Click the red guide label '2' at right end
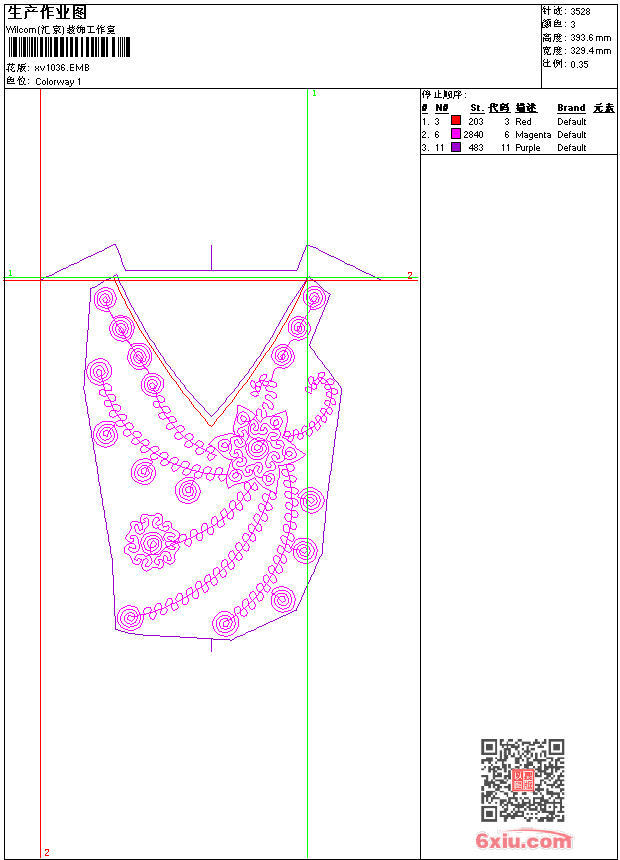Image resolution: width=620 pixels, height=860 pixels. coord(410,275)
